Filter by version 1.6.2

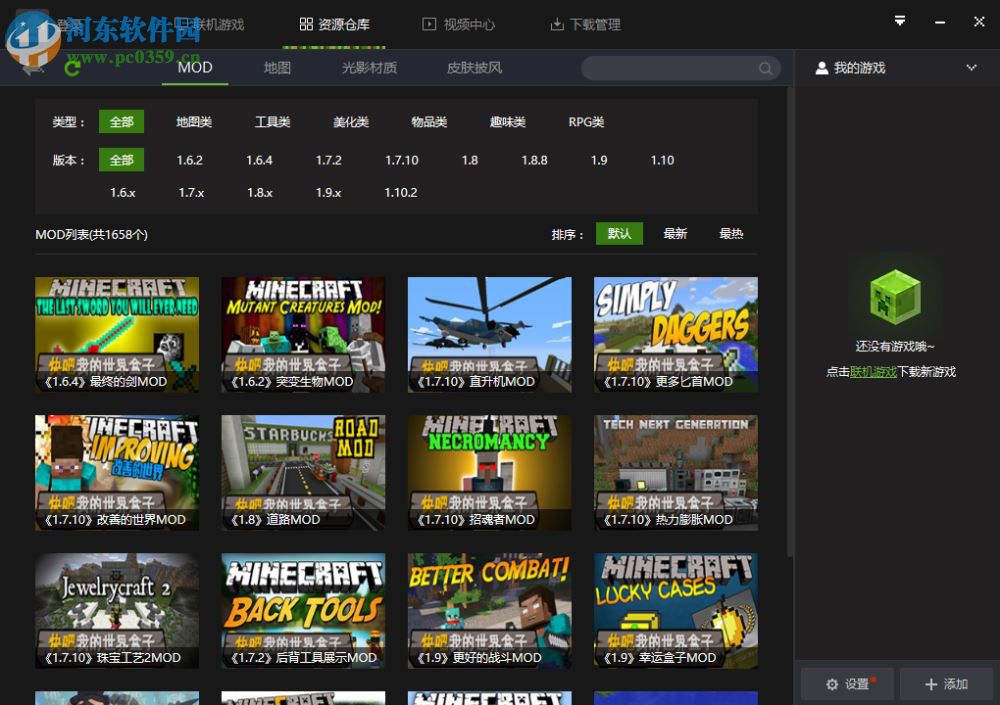click(x=189, y=160)
